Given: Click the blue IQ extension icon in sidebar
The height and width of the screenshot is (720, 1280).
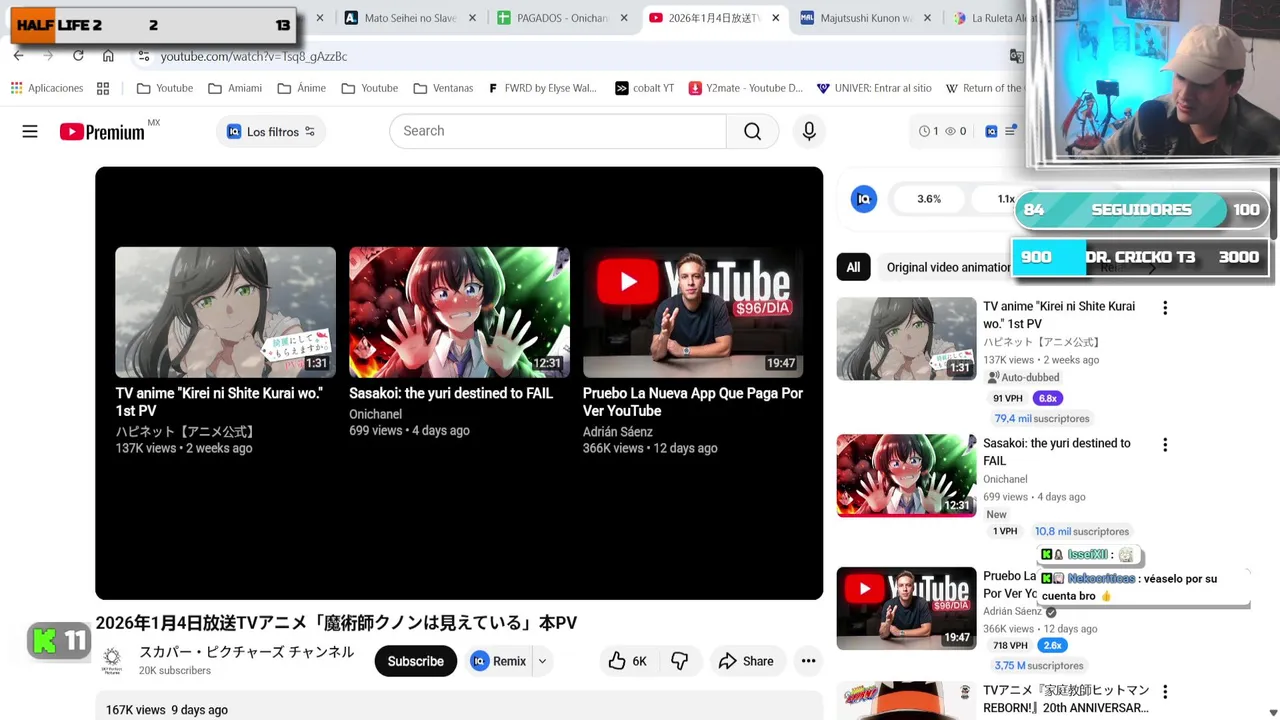Looking at the screenshot, I should (x=864, y=199).
